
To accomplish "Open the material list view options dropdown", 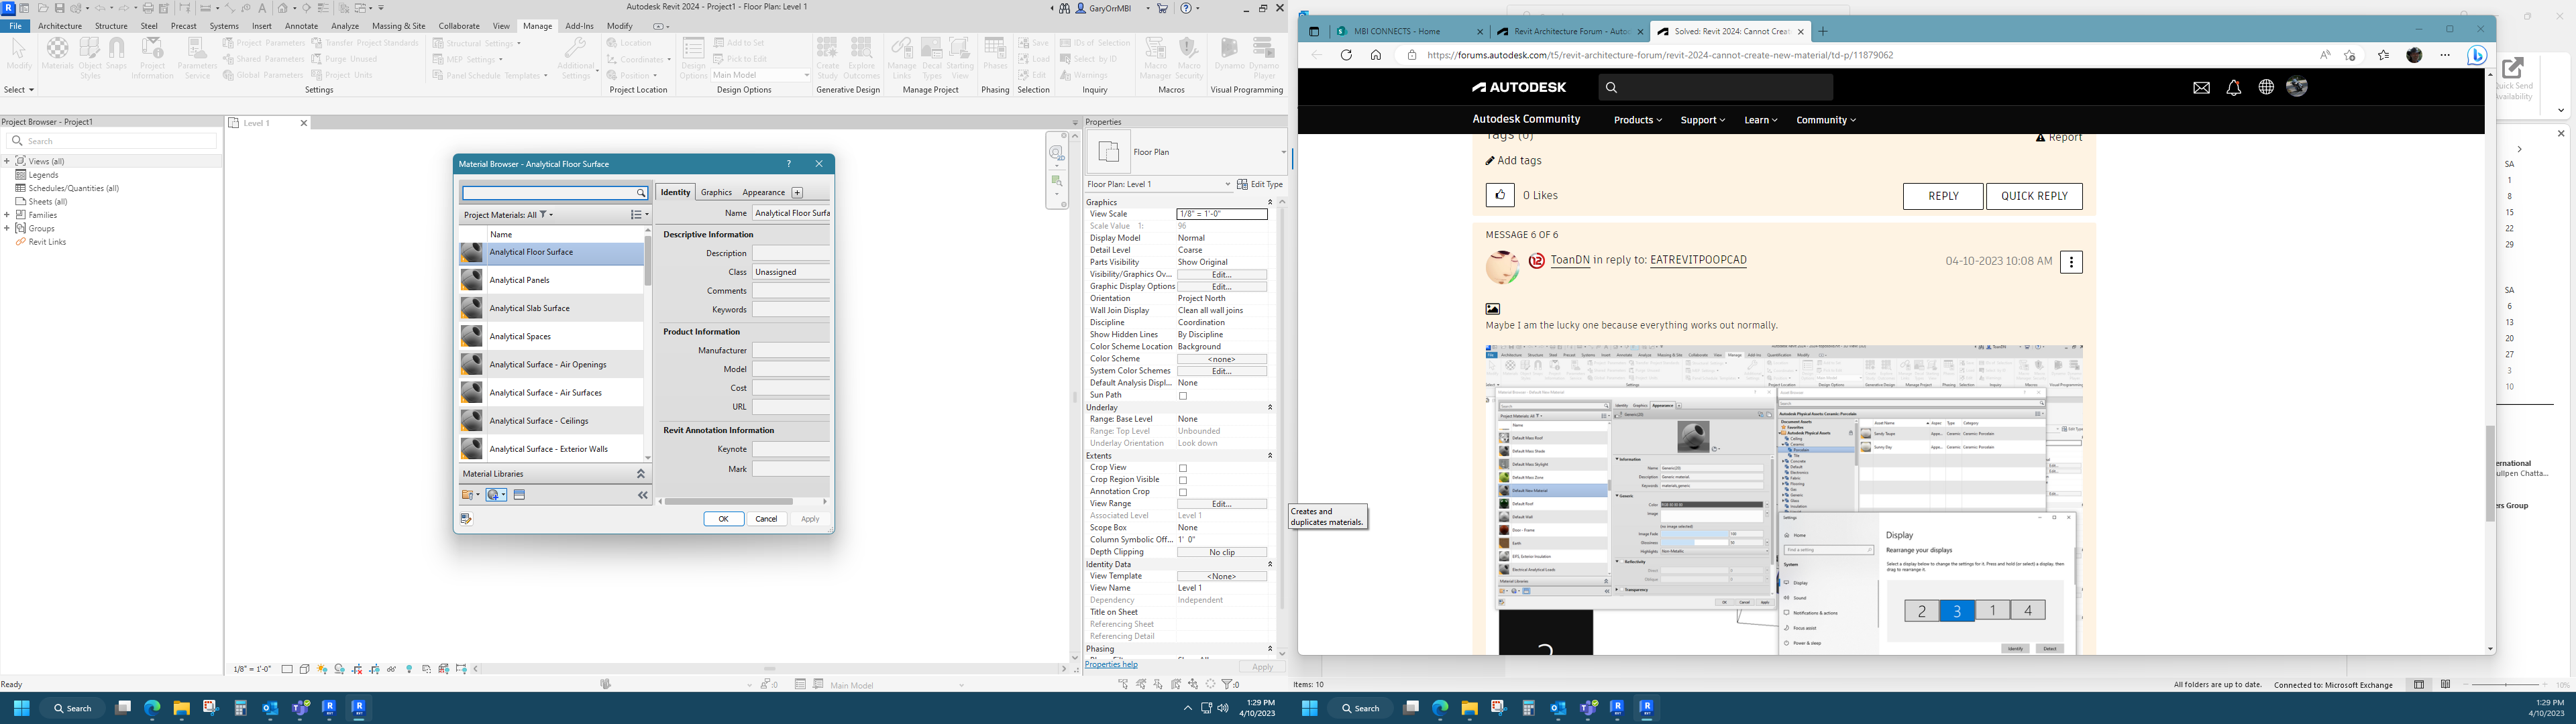I will (x=639, y=215).
